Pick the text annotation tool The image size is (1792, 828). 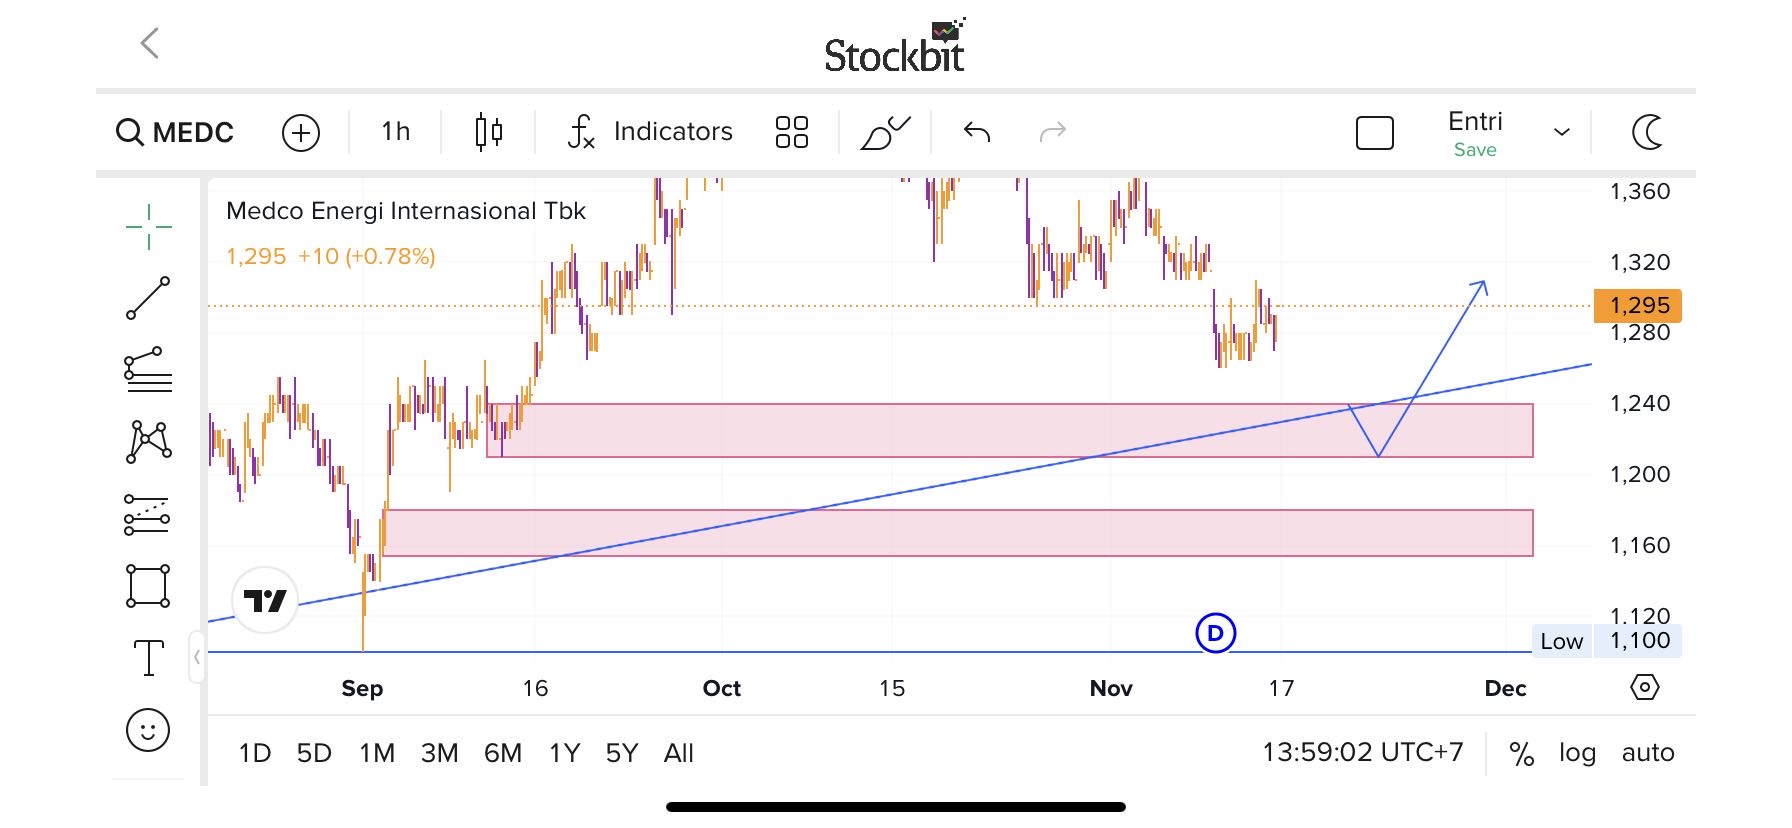(148, 658)
